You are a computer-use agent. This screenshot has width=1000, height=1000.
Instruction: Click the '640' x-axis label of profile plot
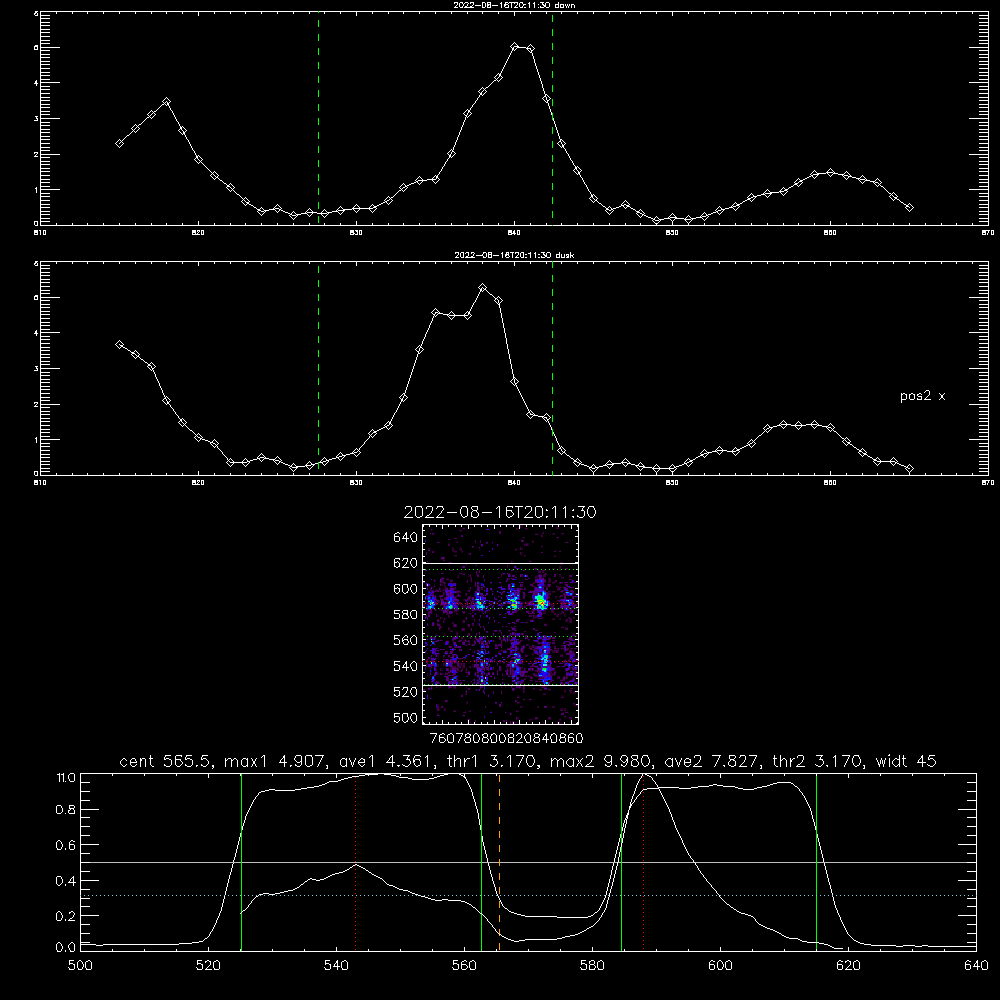[976, 966]
